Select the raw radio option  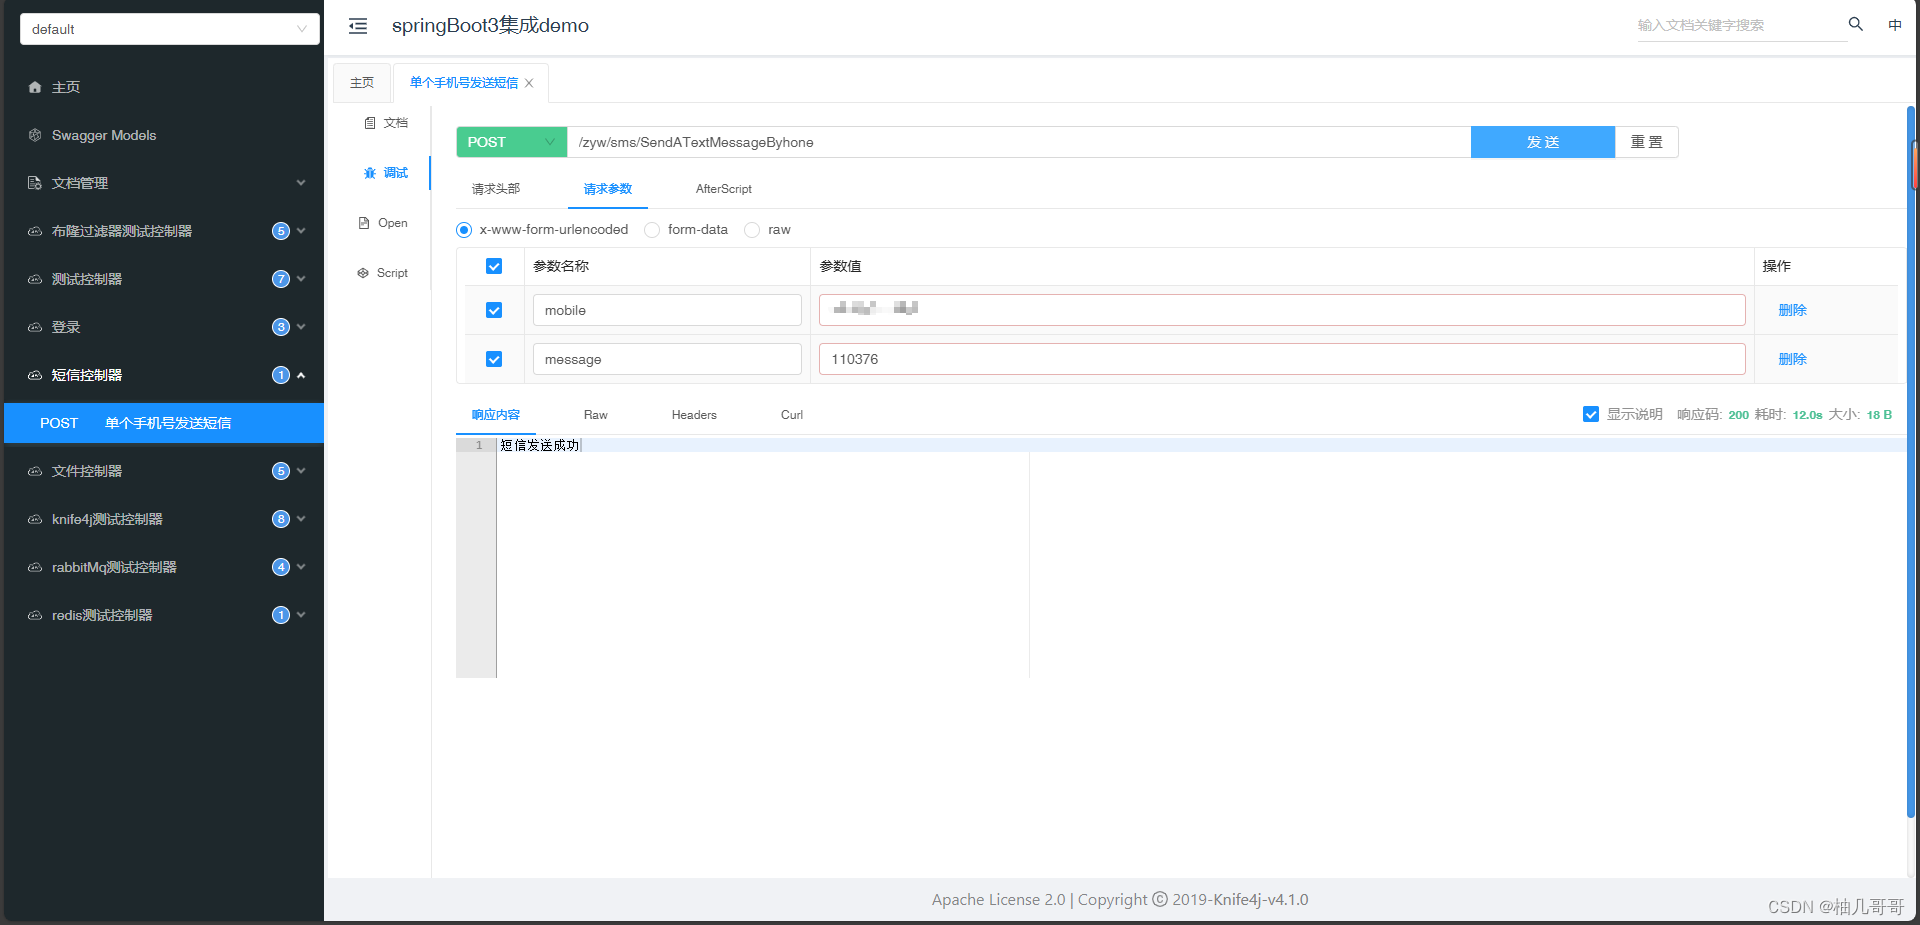[752, 230]
